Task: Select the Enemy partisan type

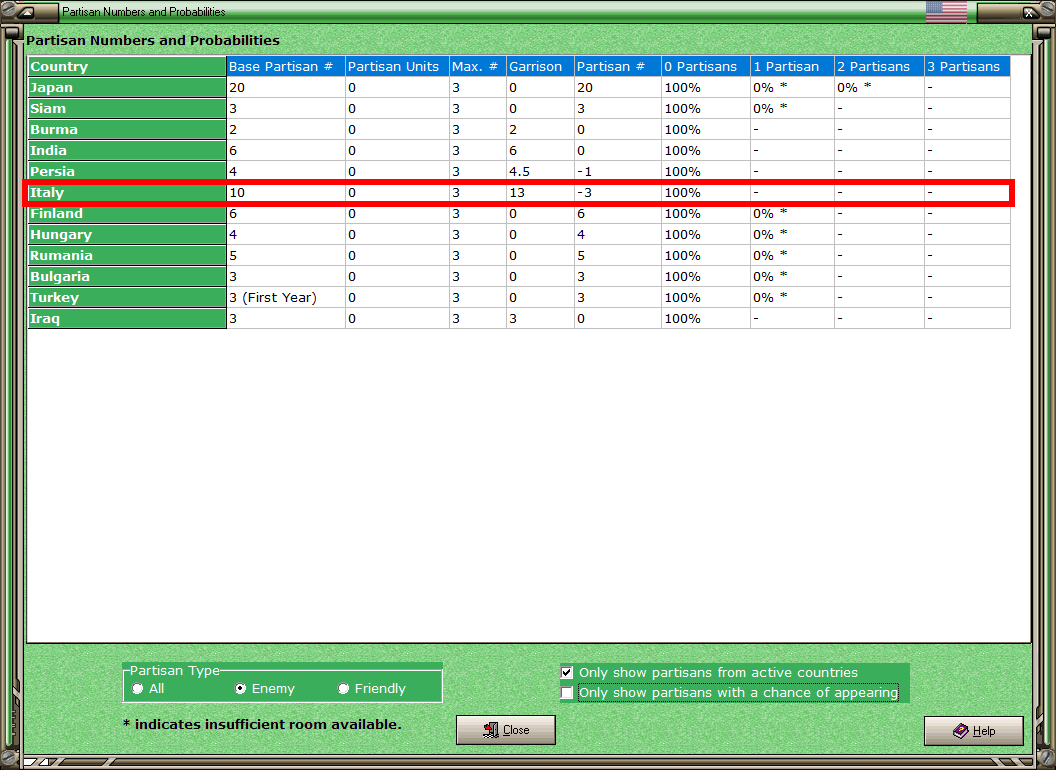Action: 240,688
